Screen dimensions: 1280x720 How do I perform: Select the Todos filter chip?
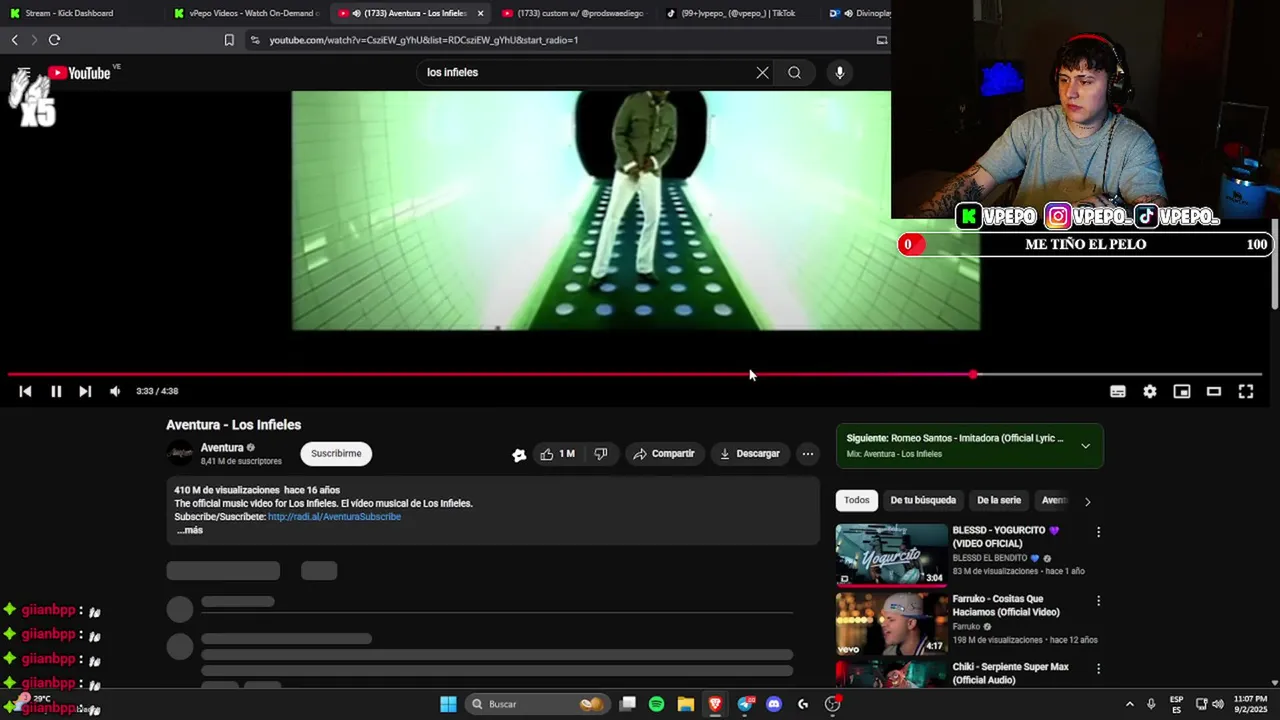point(857,500)
